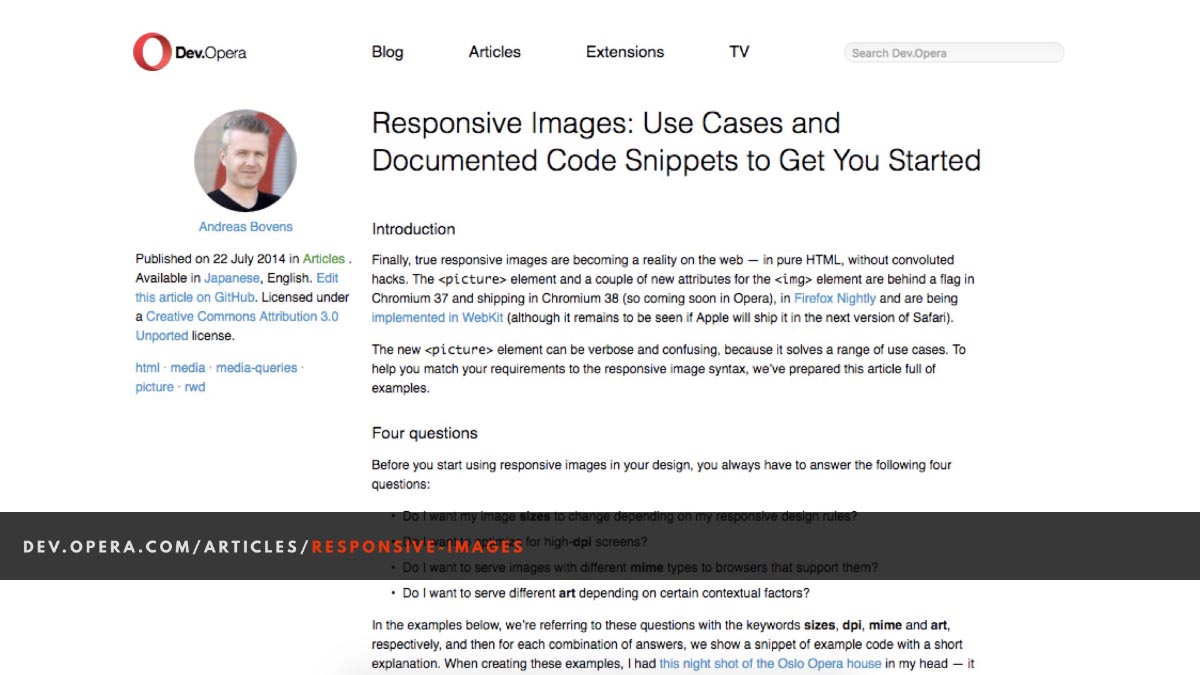This screenshot has height=675, width=1200.
Task: Open the Blog menu item
Action: (387, 52)
